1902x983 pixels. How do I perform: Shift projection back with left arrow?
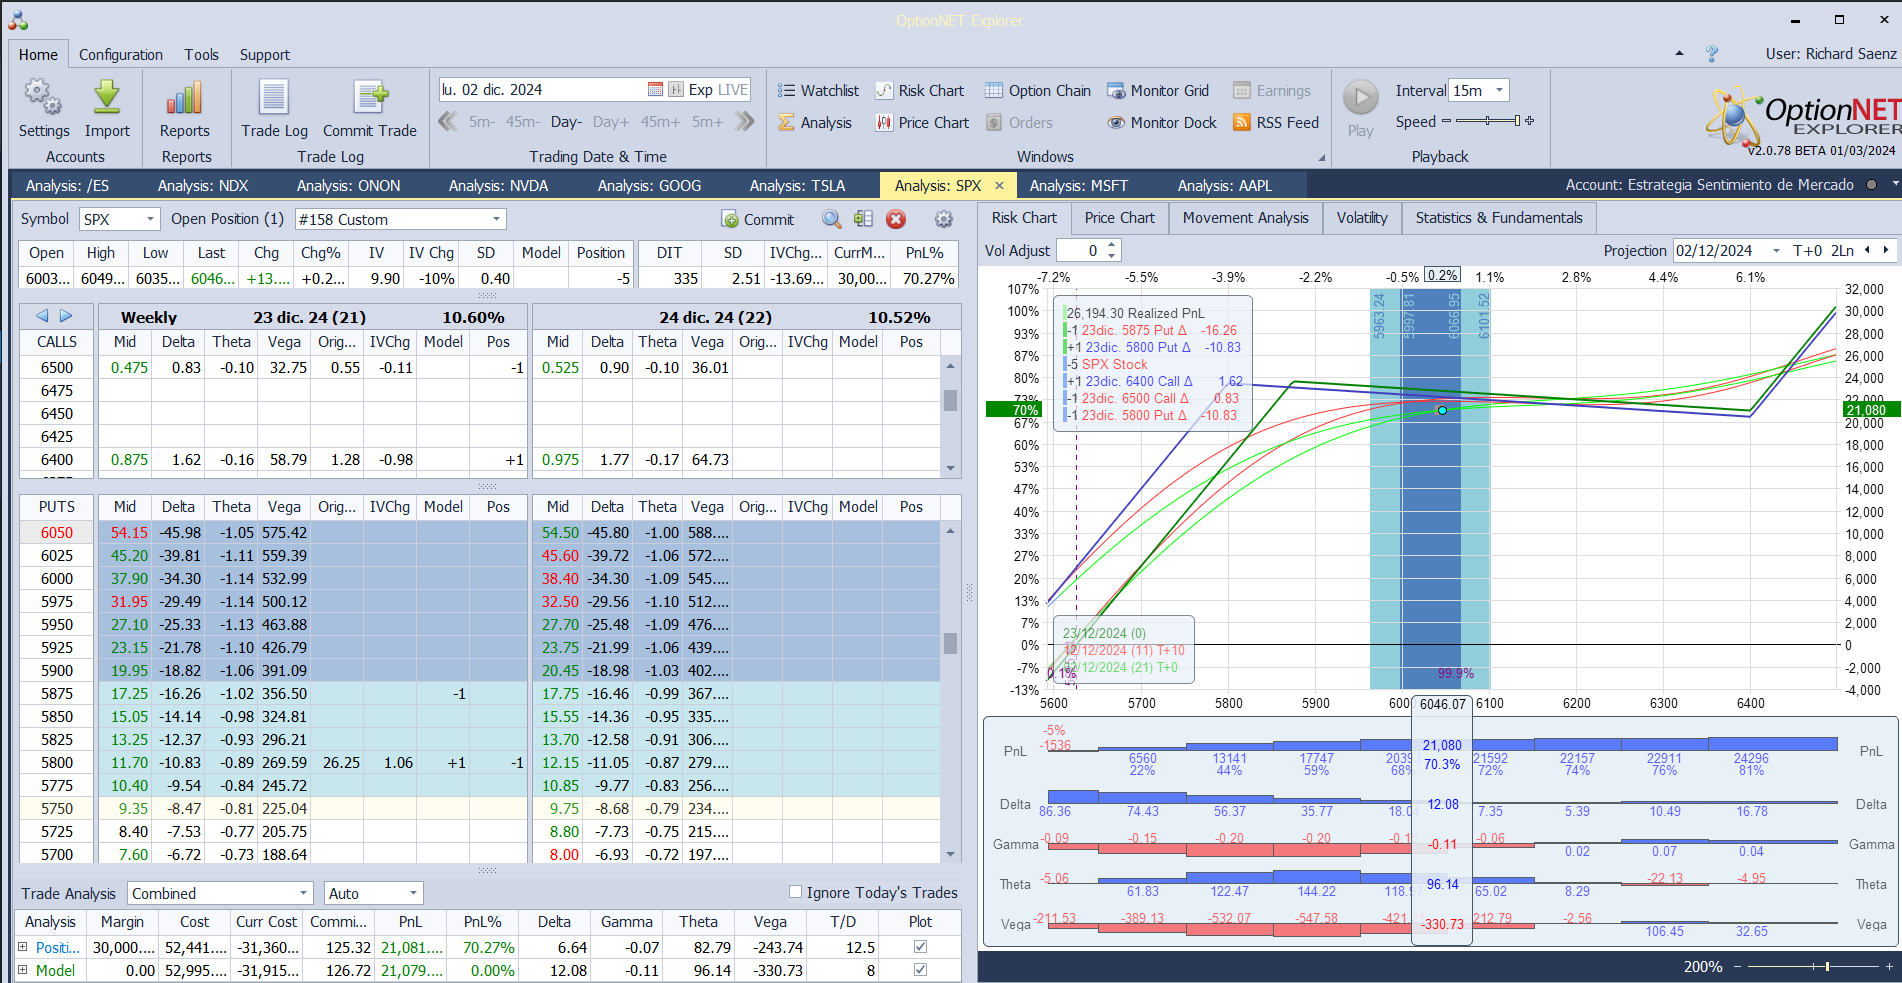1866,250
